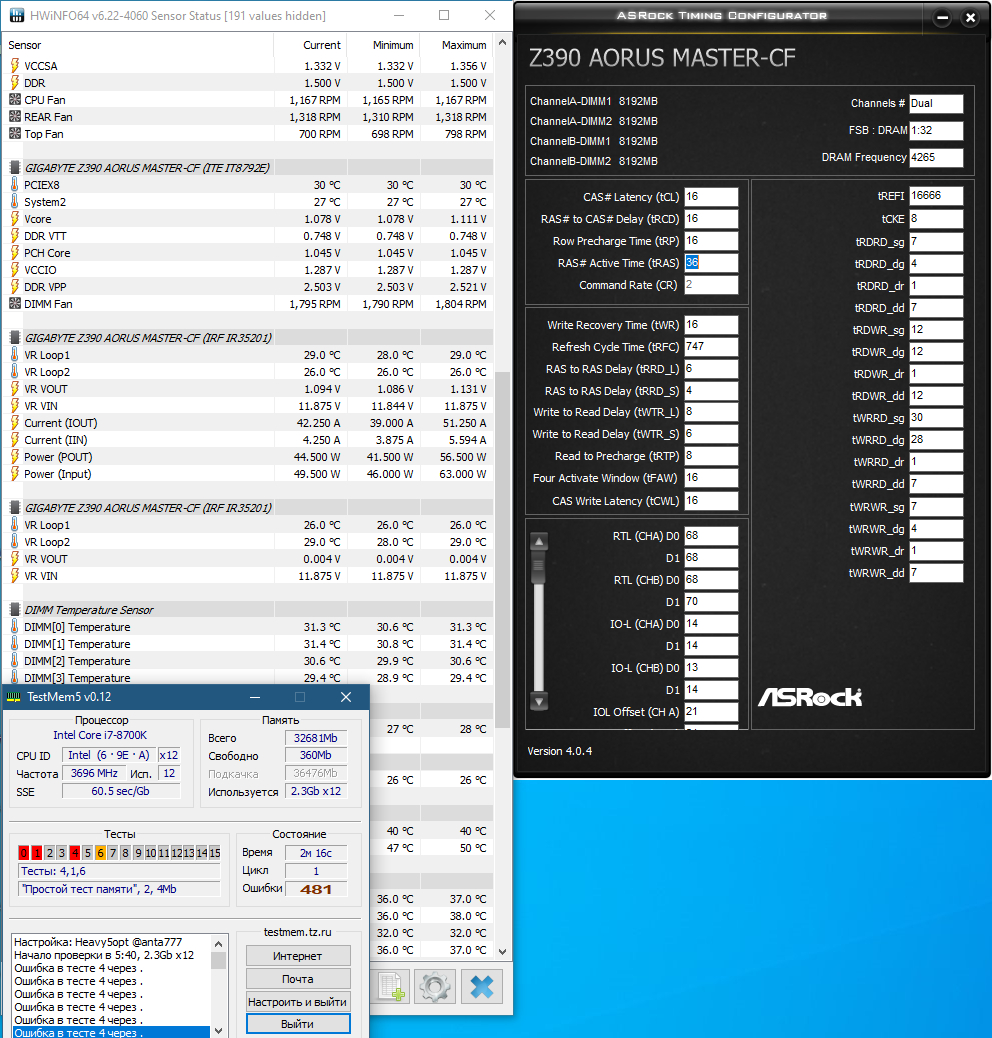Click the lightning icon beside Current (IOUT)

(x=15, y=422)
